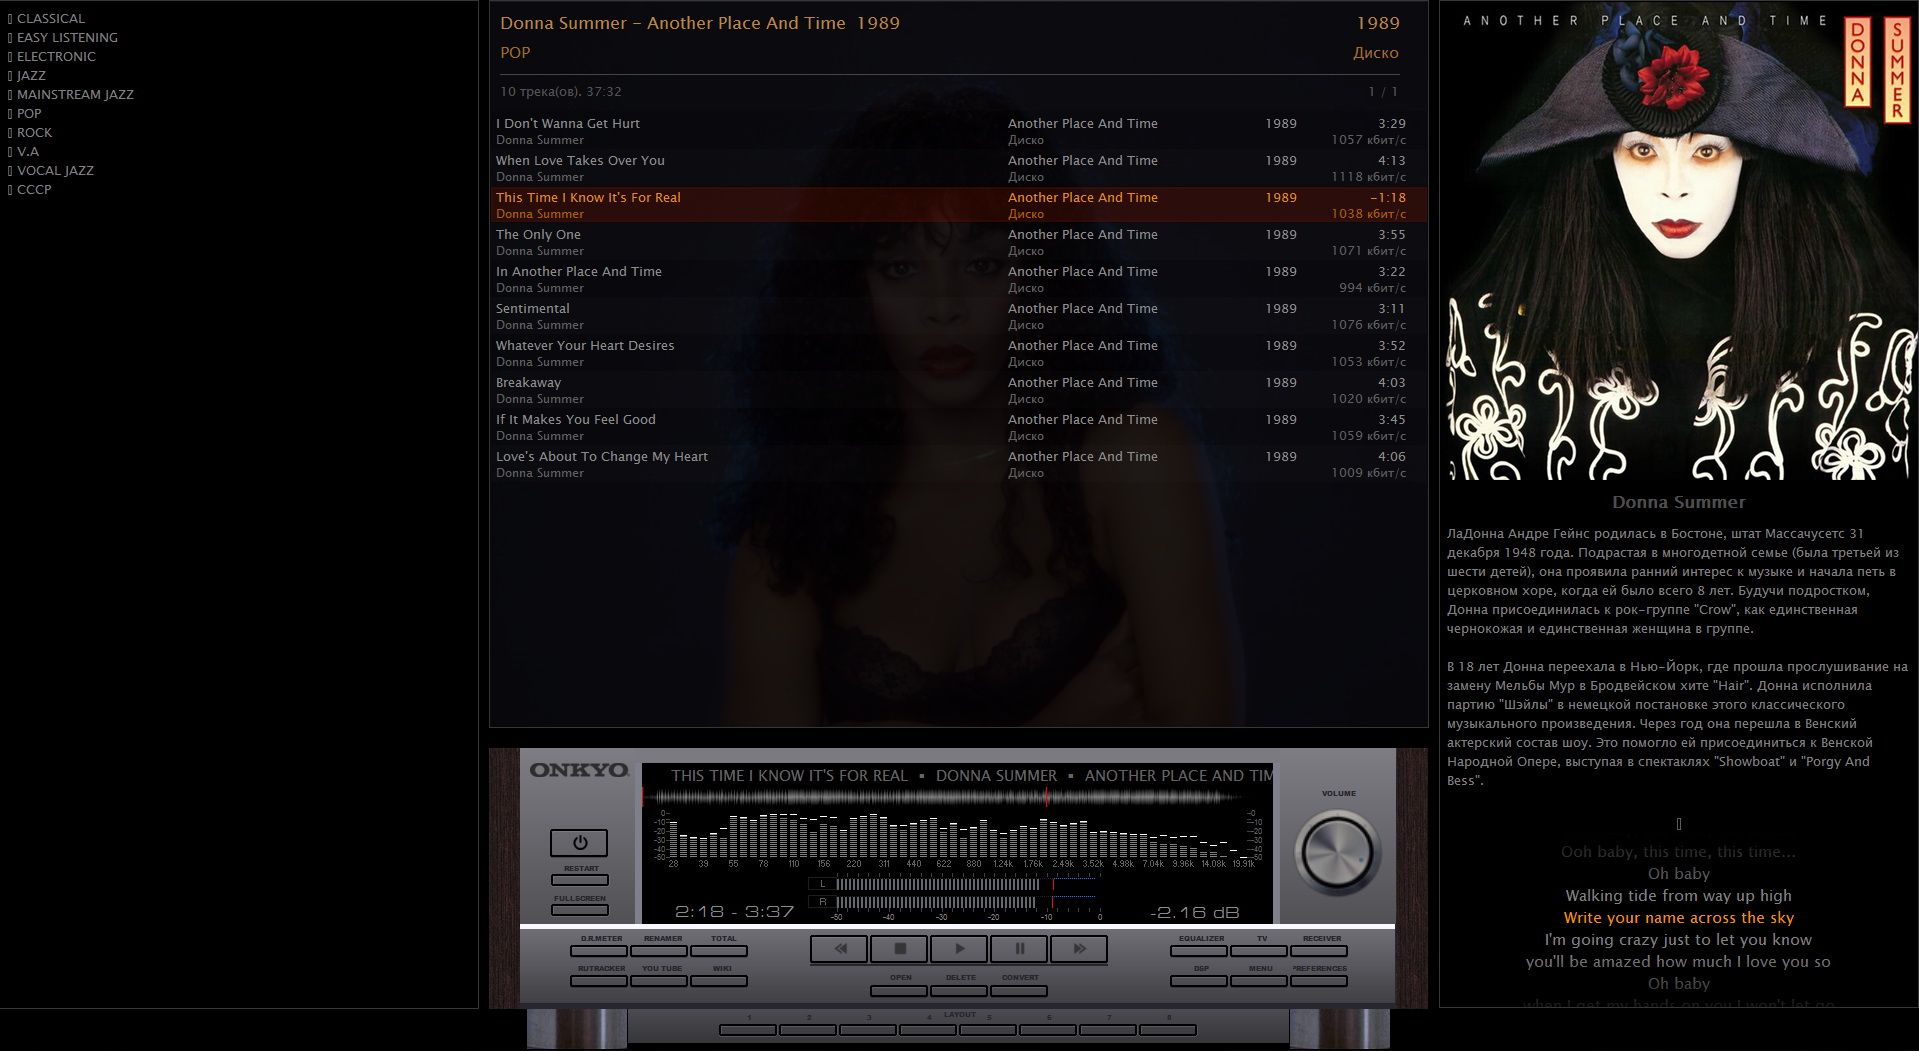Viewport: 1919px width, 1051px height.
Task: Switch to layout 6 button
Action: pyautogui.click(x=1048, y=1030)
